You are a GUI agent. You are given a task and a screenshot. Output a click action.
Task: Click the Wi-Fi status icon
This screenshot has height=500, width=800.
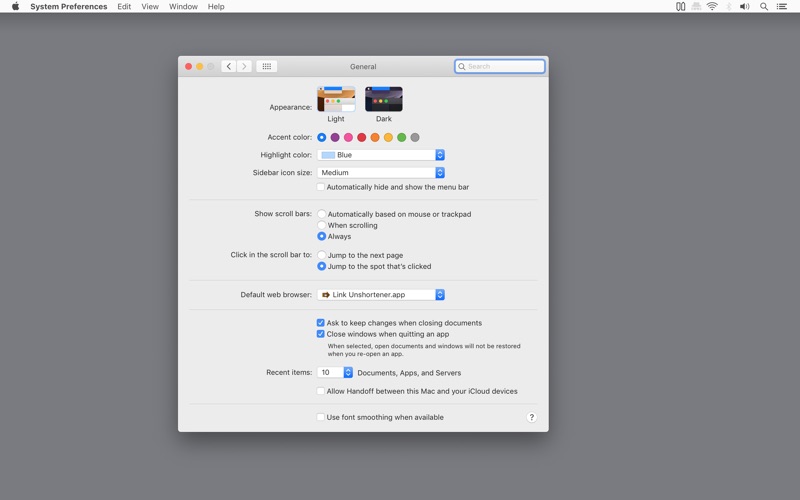point(712,7)
